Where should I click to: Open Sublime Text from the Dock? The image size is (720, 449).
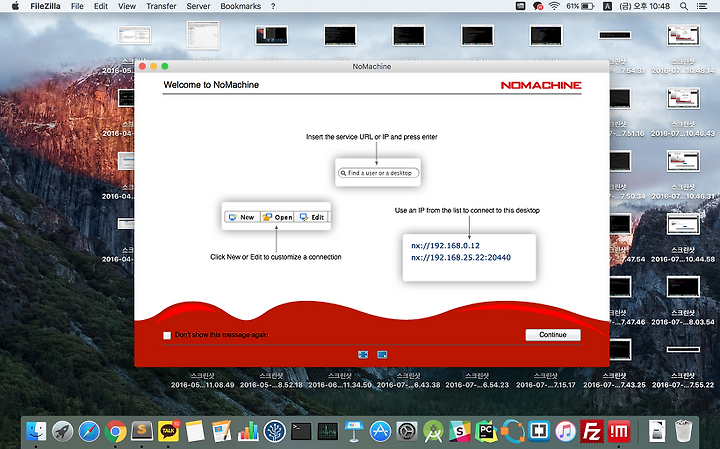click(142, 431)
